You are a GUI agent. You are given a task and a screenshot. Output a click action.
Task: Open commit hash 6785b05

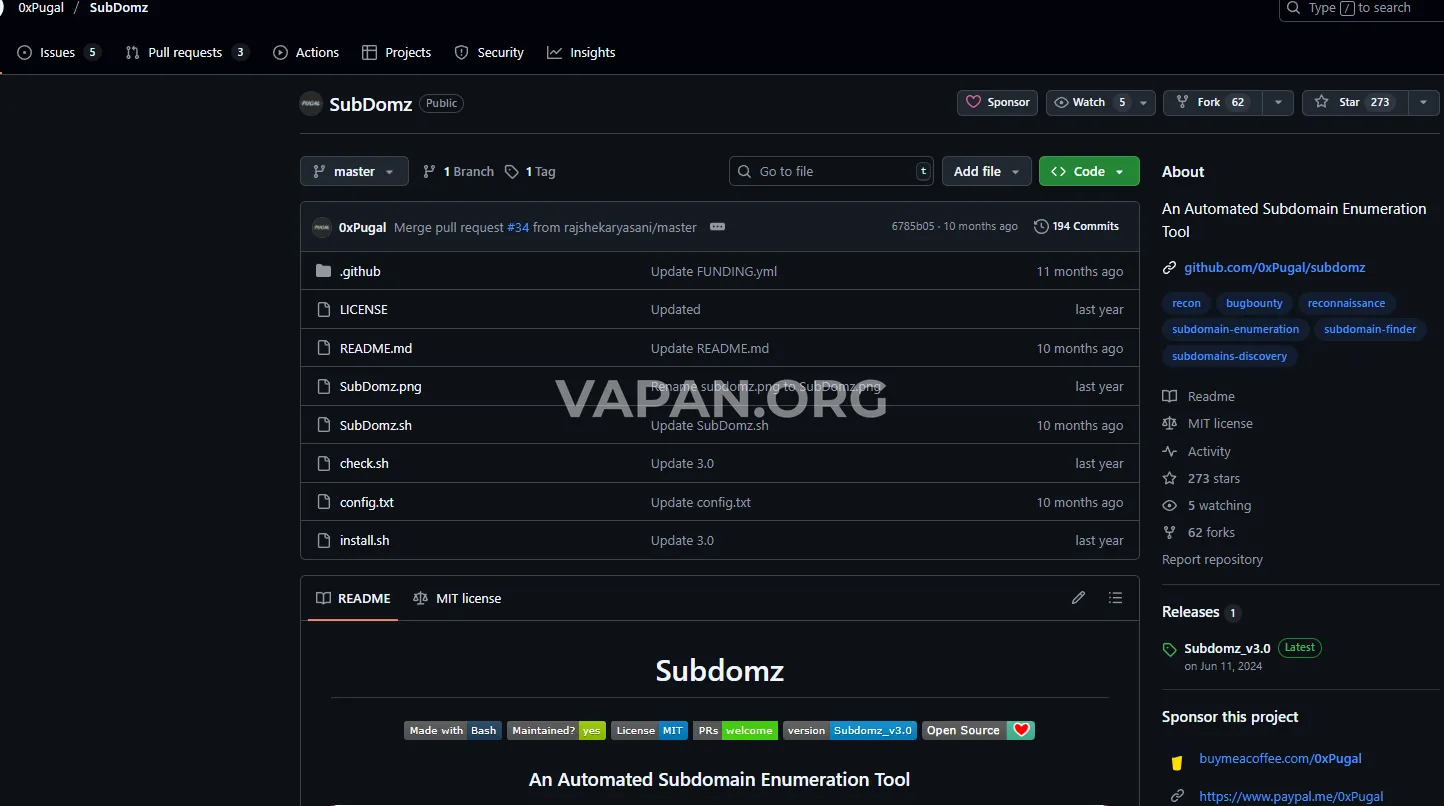coord(913,227)
